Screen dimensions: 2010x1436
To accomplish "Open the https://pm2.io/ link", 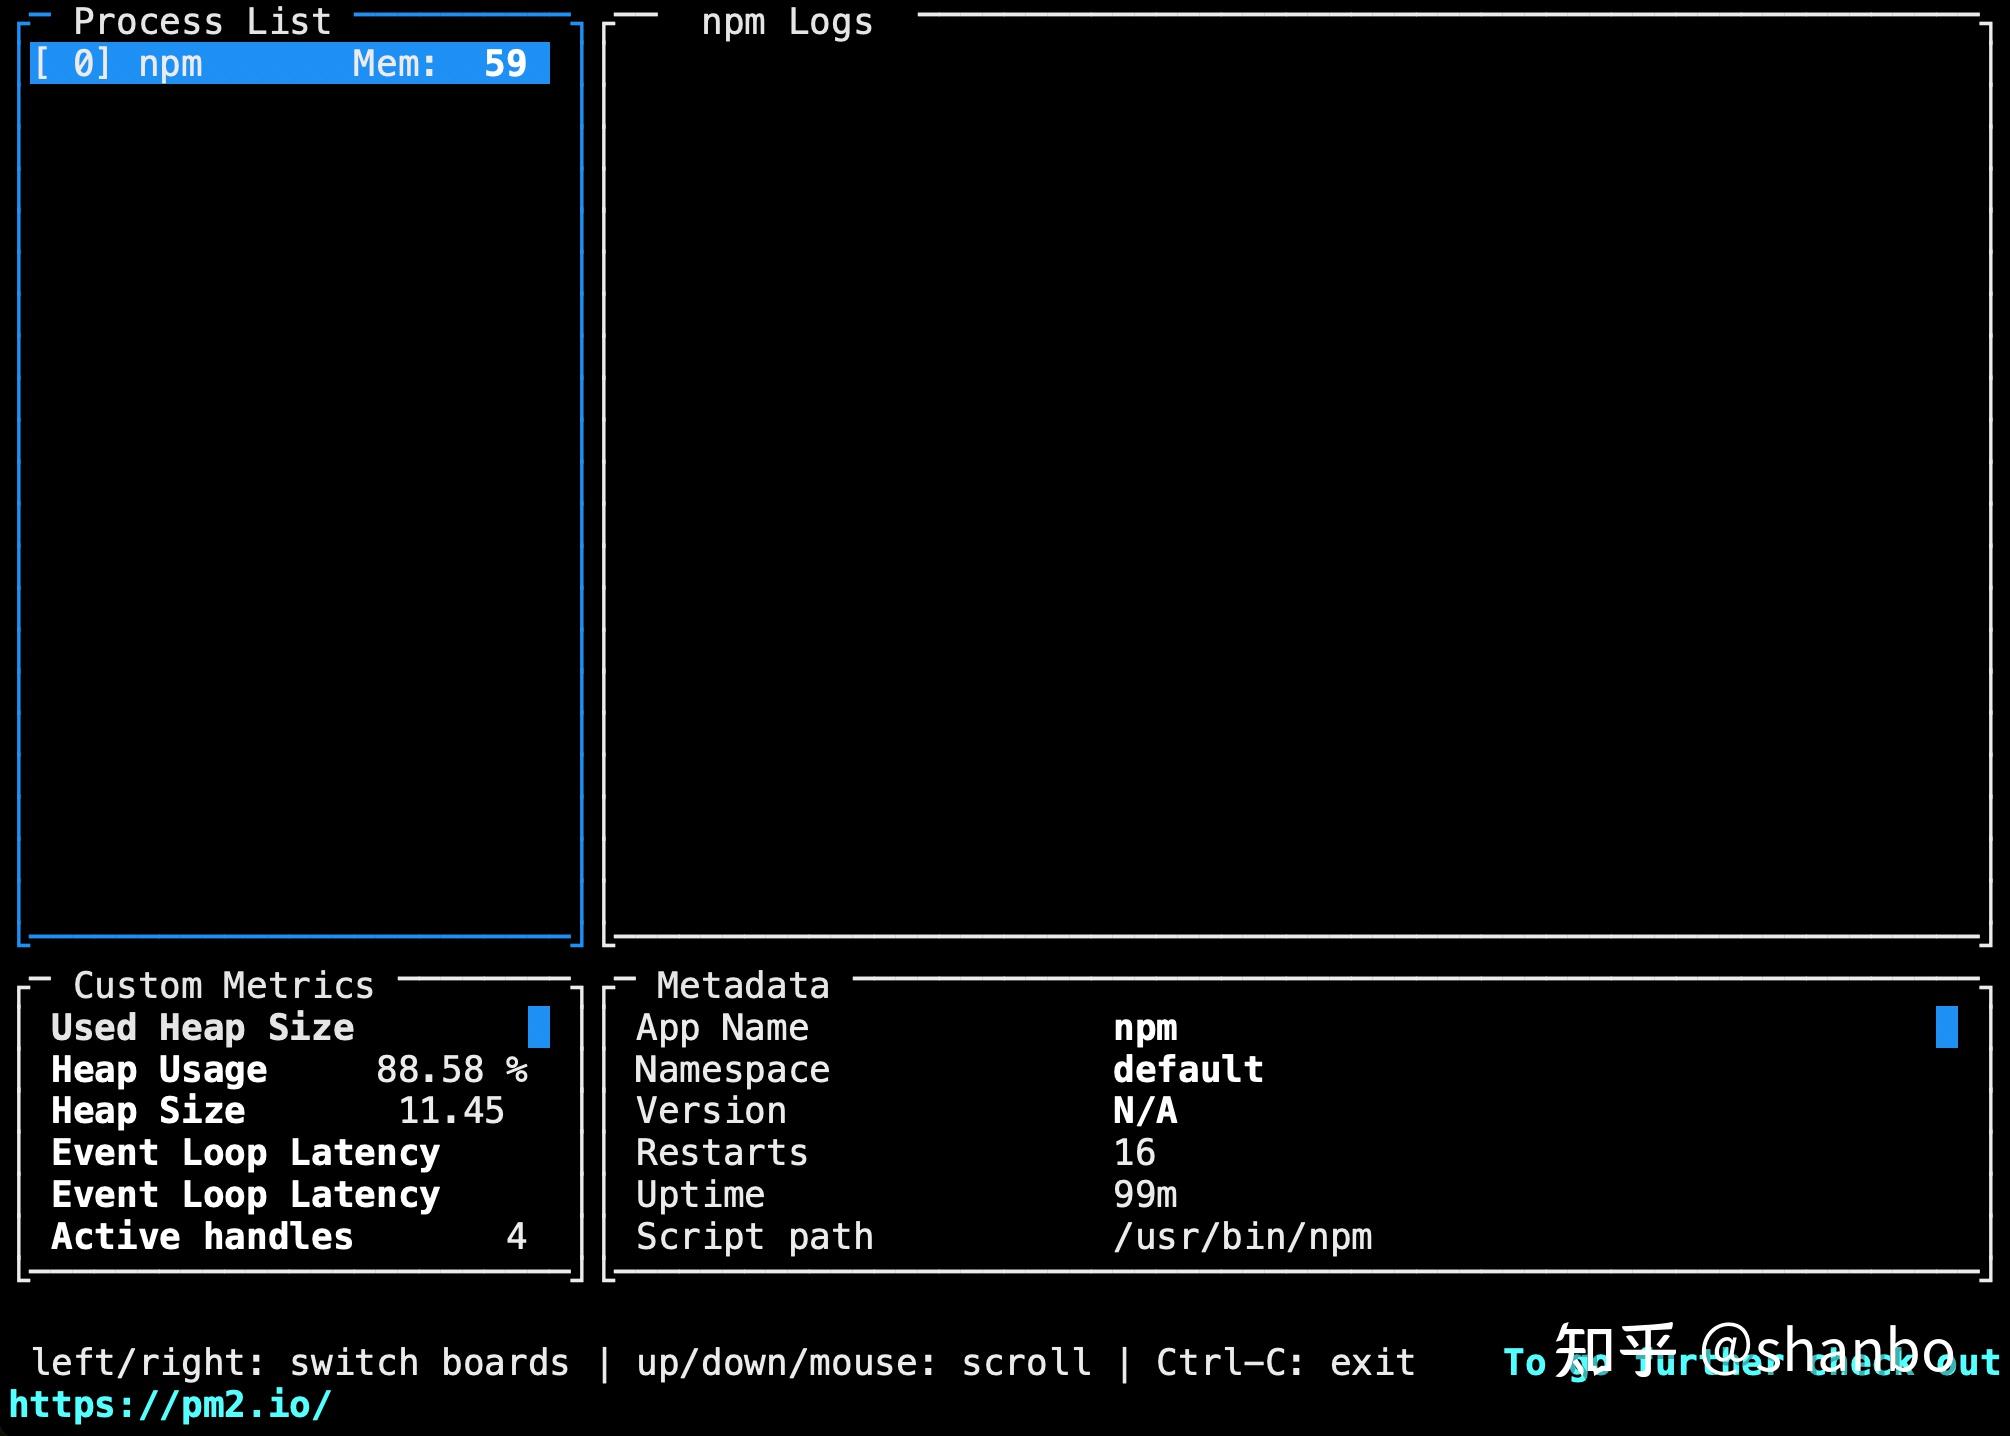I will [x=170, y=1405].
